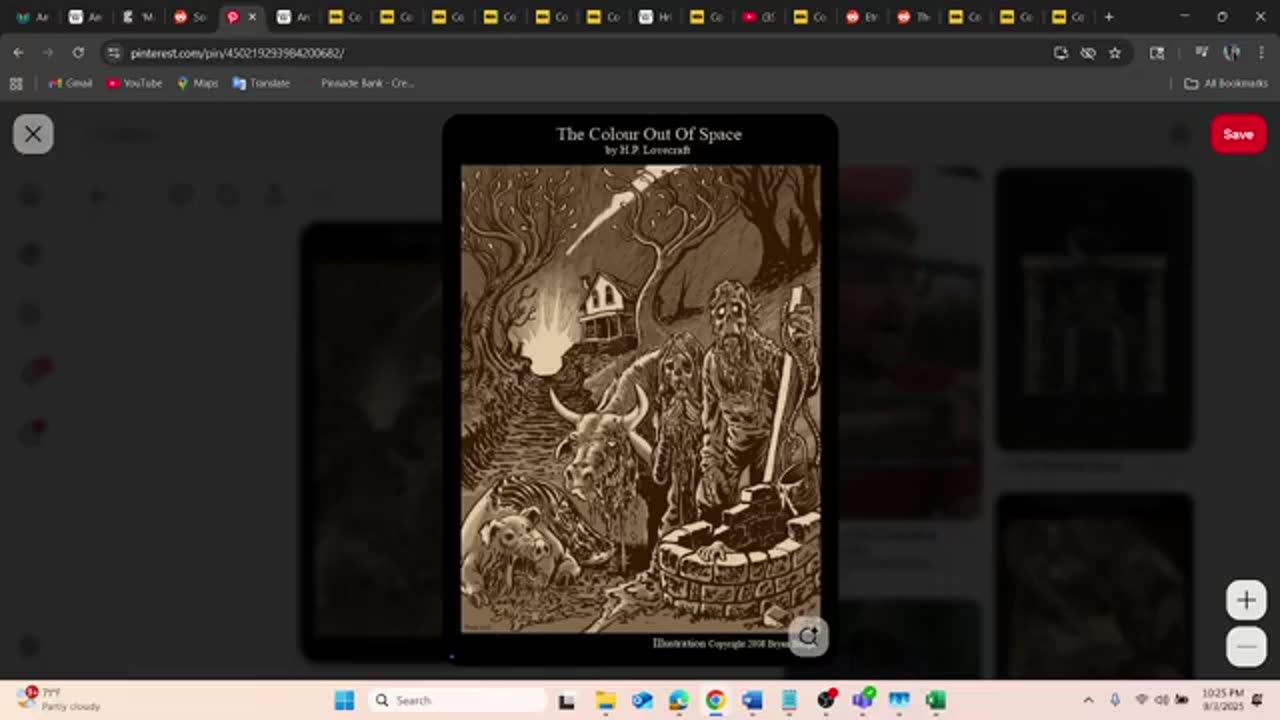1280x720 pixels.
Task: Open Microsoft Teams from the taskbar
Action: click(x=862, y=700)
